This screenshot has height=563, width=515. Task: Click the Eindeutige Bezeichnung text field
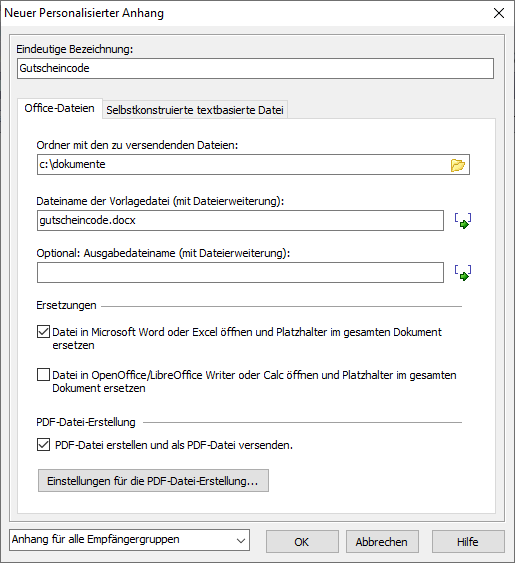coord(255,68)
